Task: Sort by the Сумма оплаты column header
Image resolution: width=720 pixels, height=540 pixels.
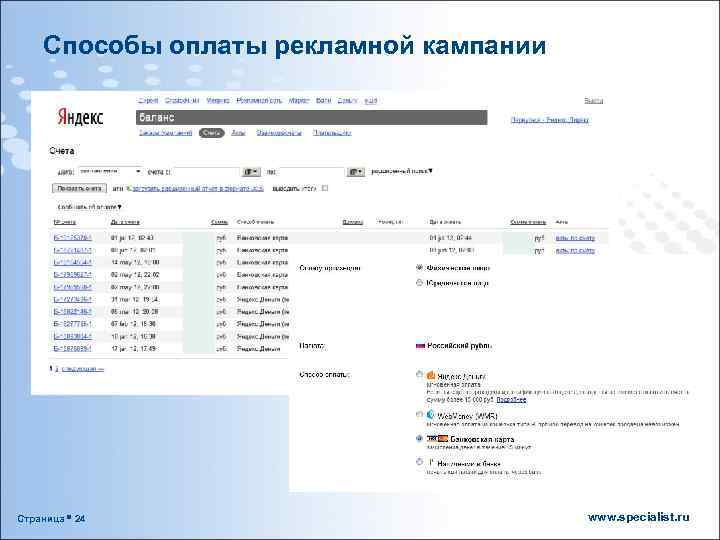Action: coord(528,222)
